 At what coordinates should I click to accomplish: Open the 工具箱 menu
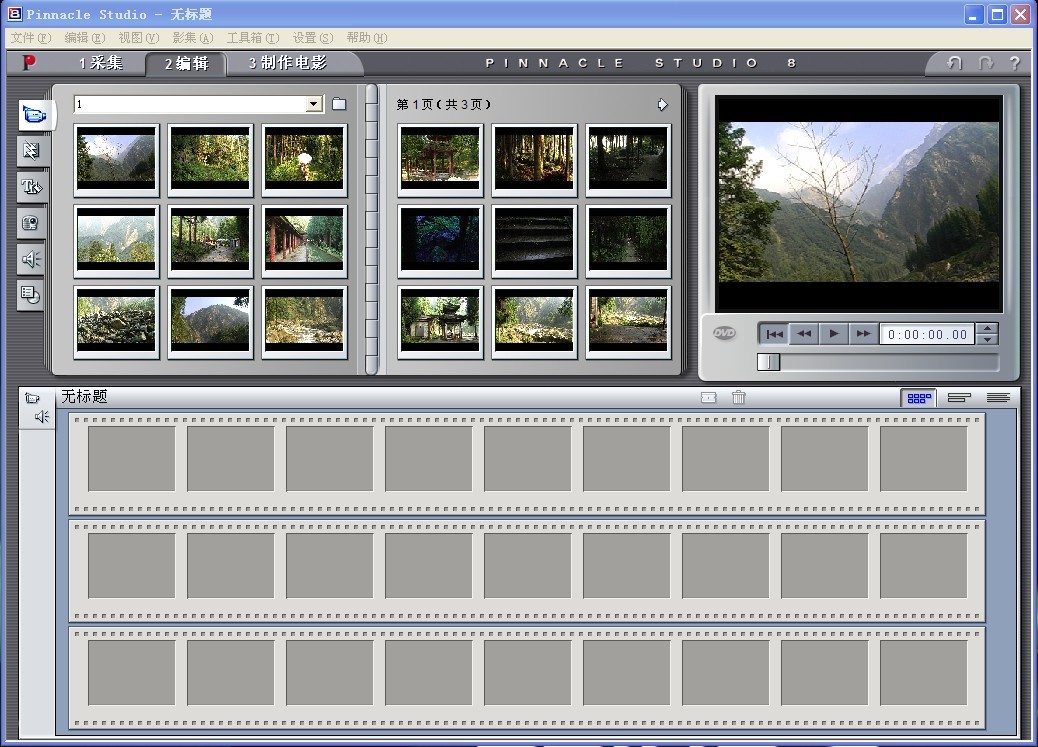pos(251,38)
